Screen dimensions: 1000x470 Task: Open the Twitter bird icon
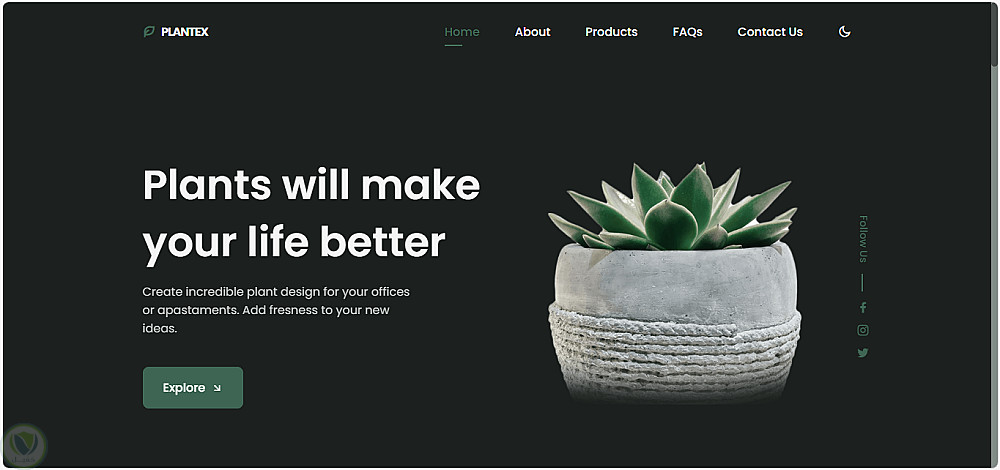pos(863,353)
